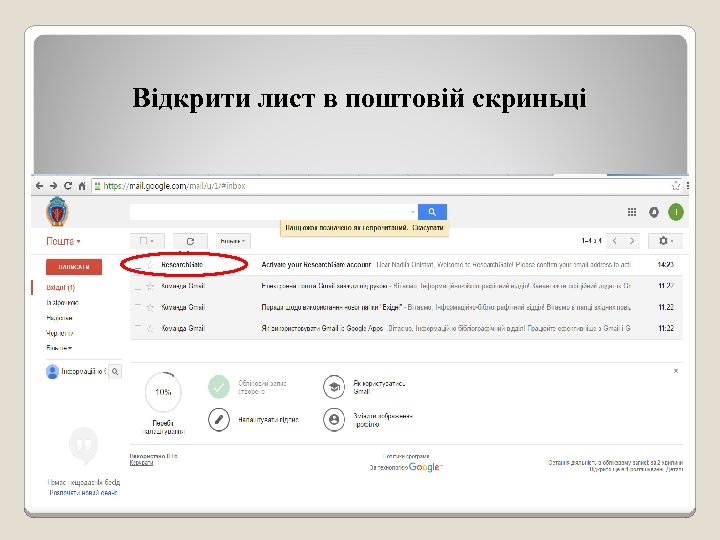720x540 pixels.
Task: Tick the checkbox of the ResearchGate email
Action: 138,265
